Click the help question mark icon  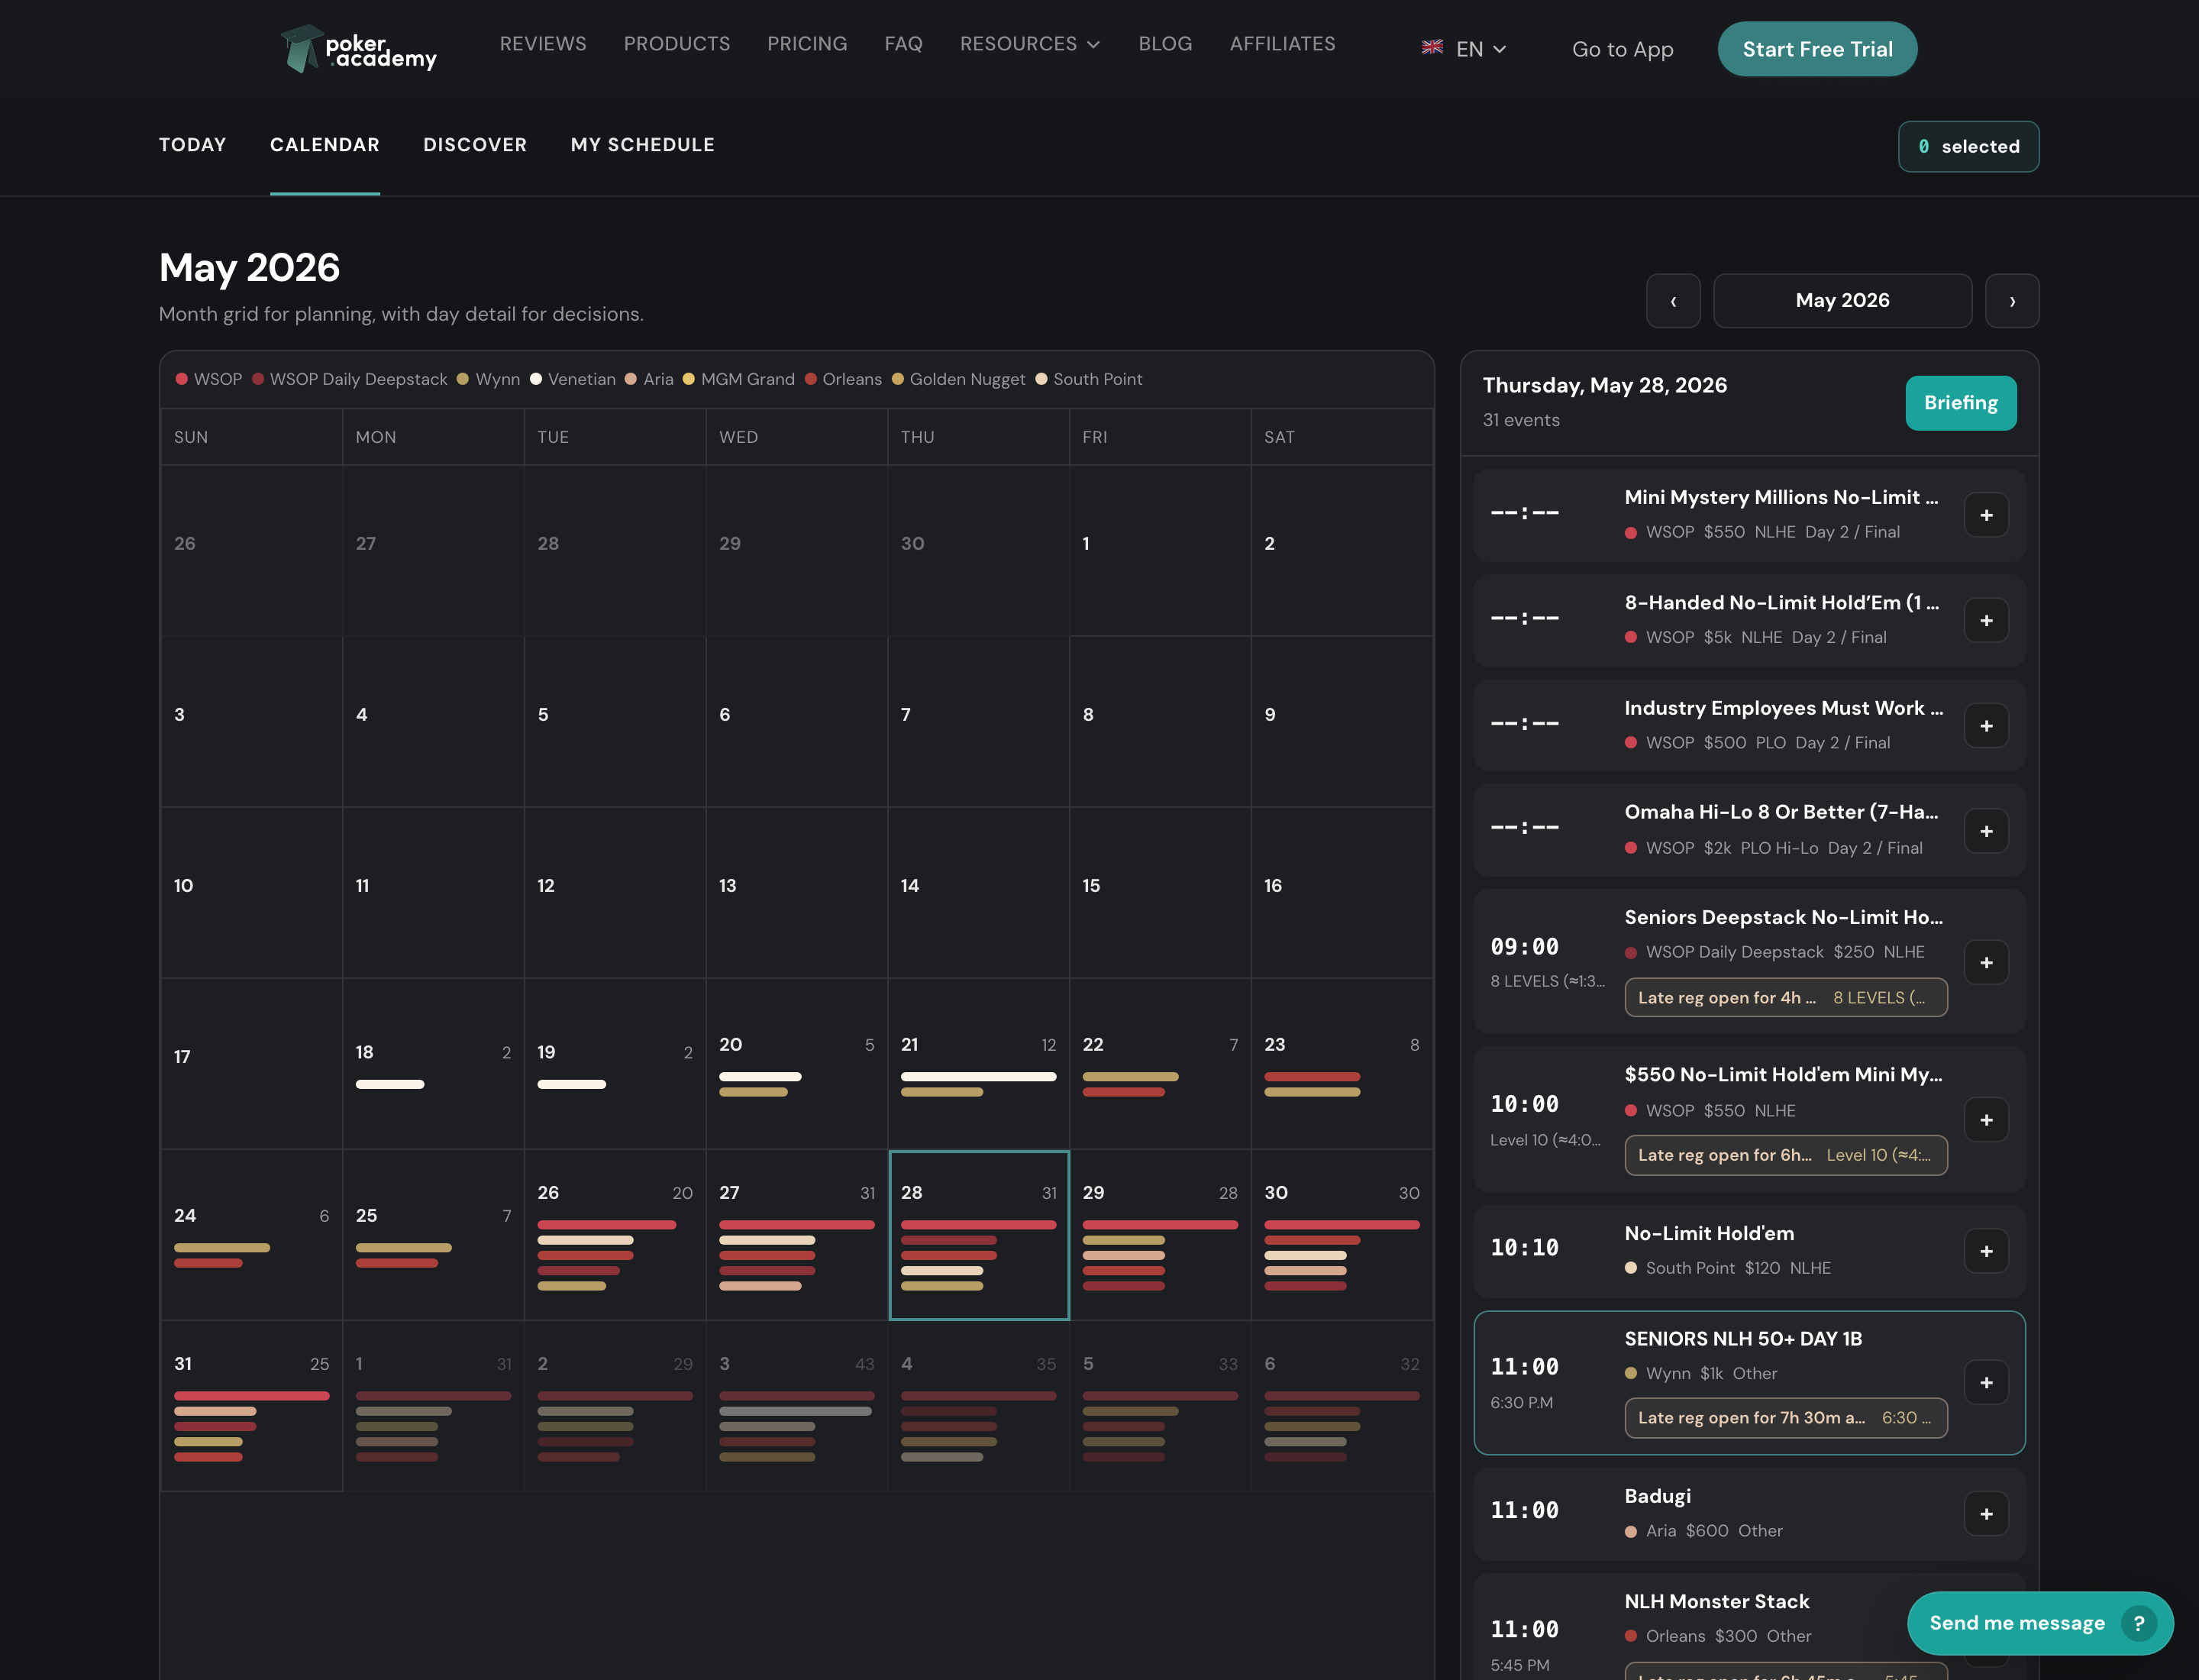click(2138, 1623)
